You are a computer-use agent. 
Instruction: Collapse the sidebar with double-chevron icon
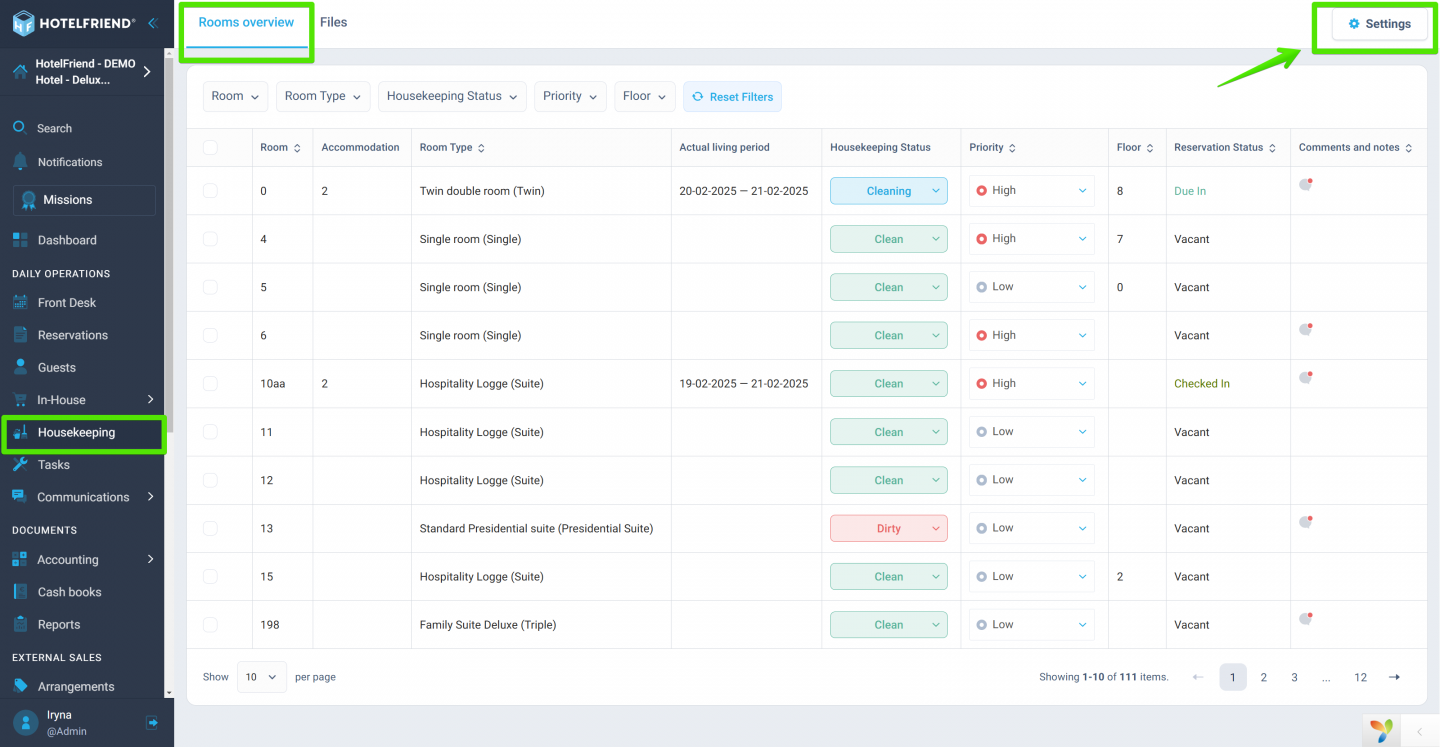152,22
